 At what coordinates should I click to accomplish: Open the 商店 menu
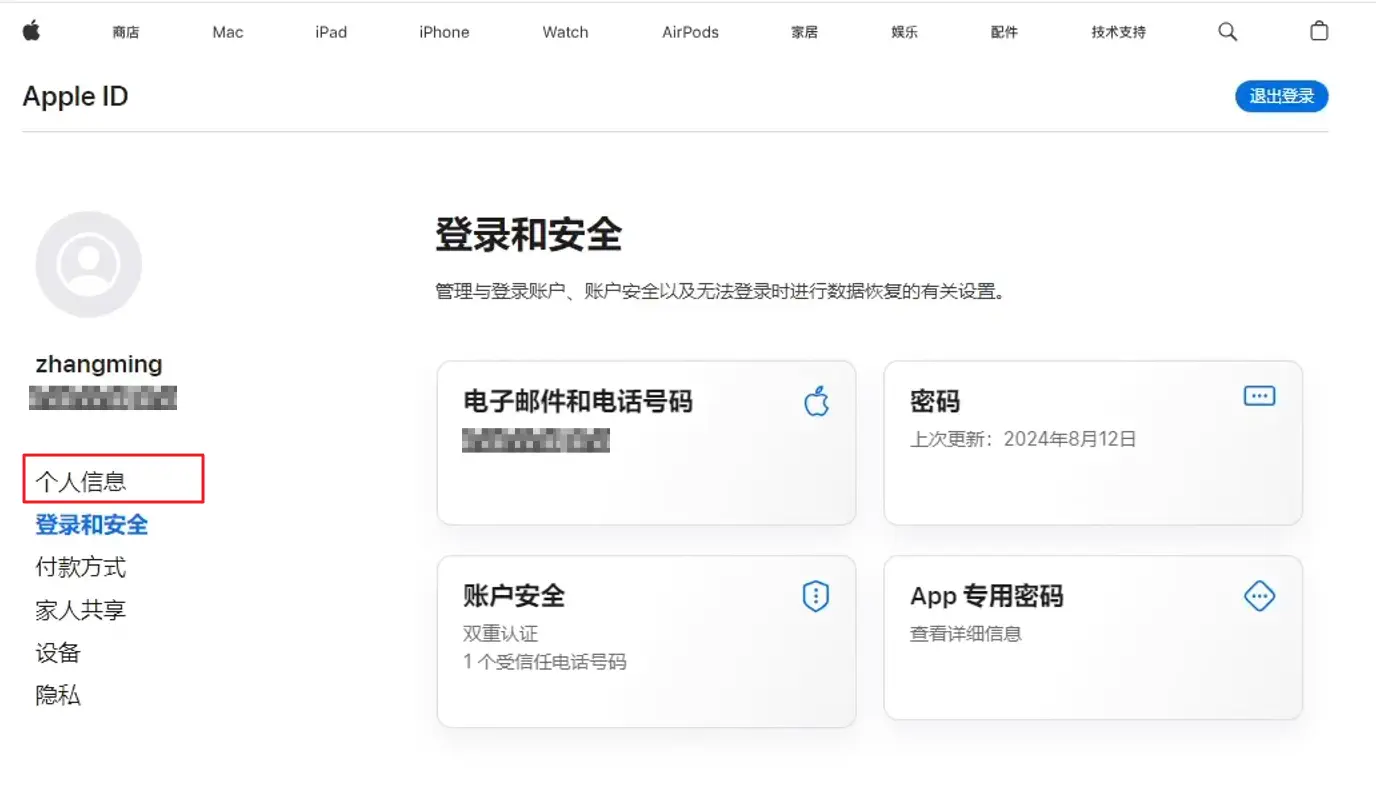click(x=126, y=32)
